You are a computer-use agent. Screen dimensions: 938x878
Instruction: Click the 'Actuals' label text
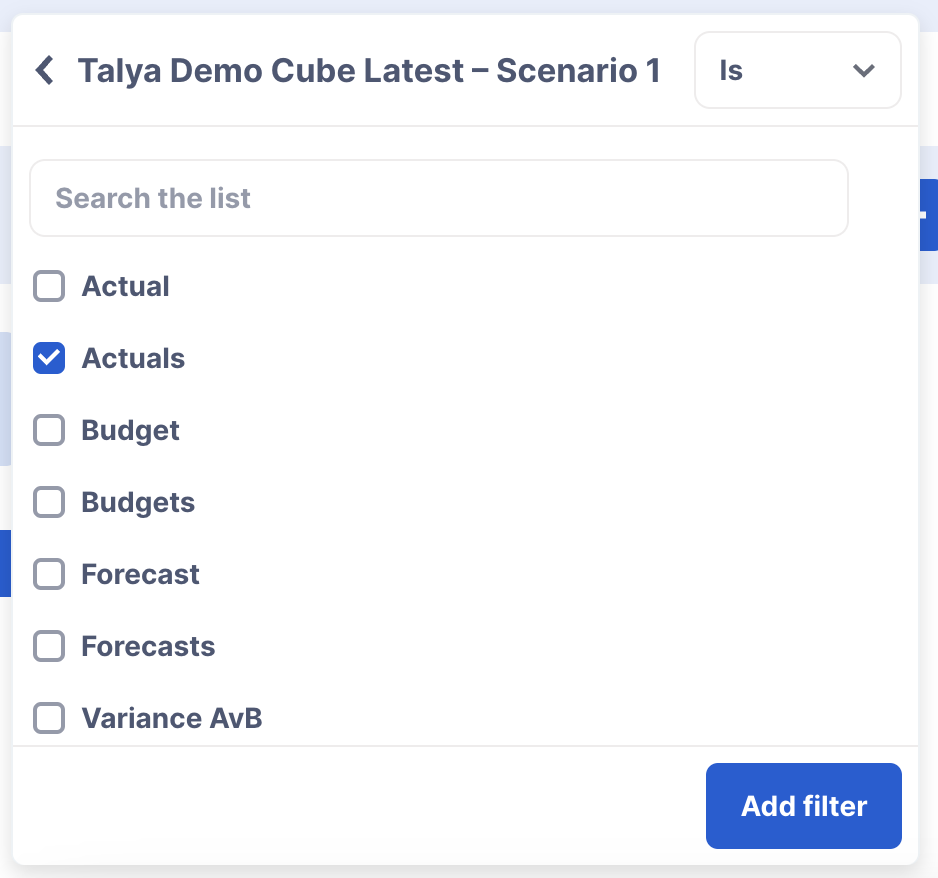click(x=133, y=358)
